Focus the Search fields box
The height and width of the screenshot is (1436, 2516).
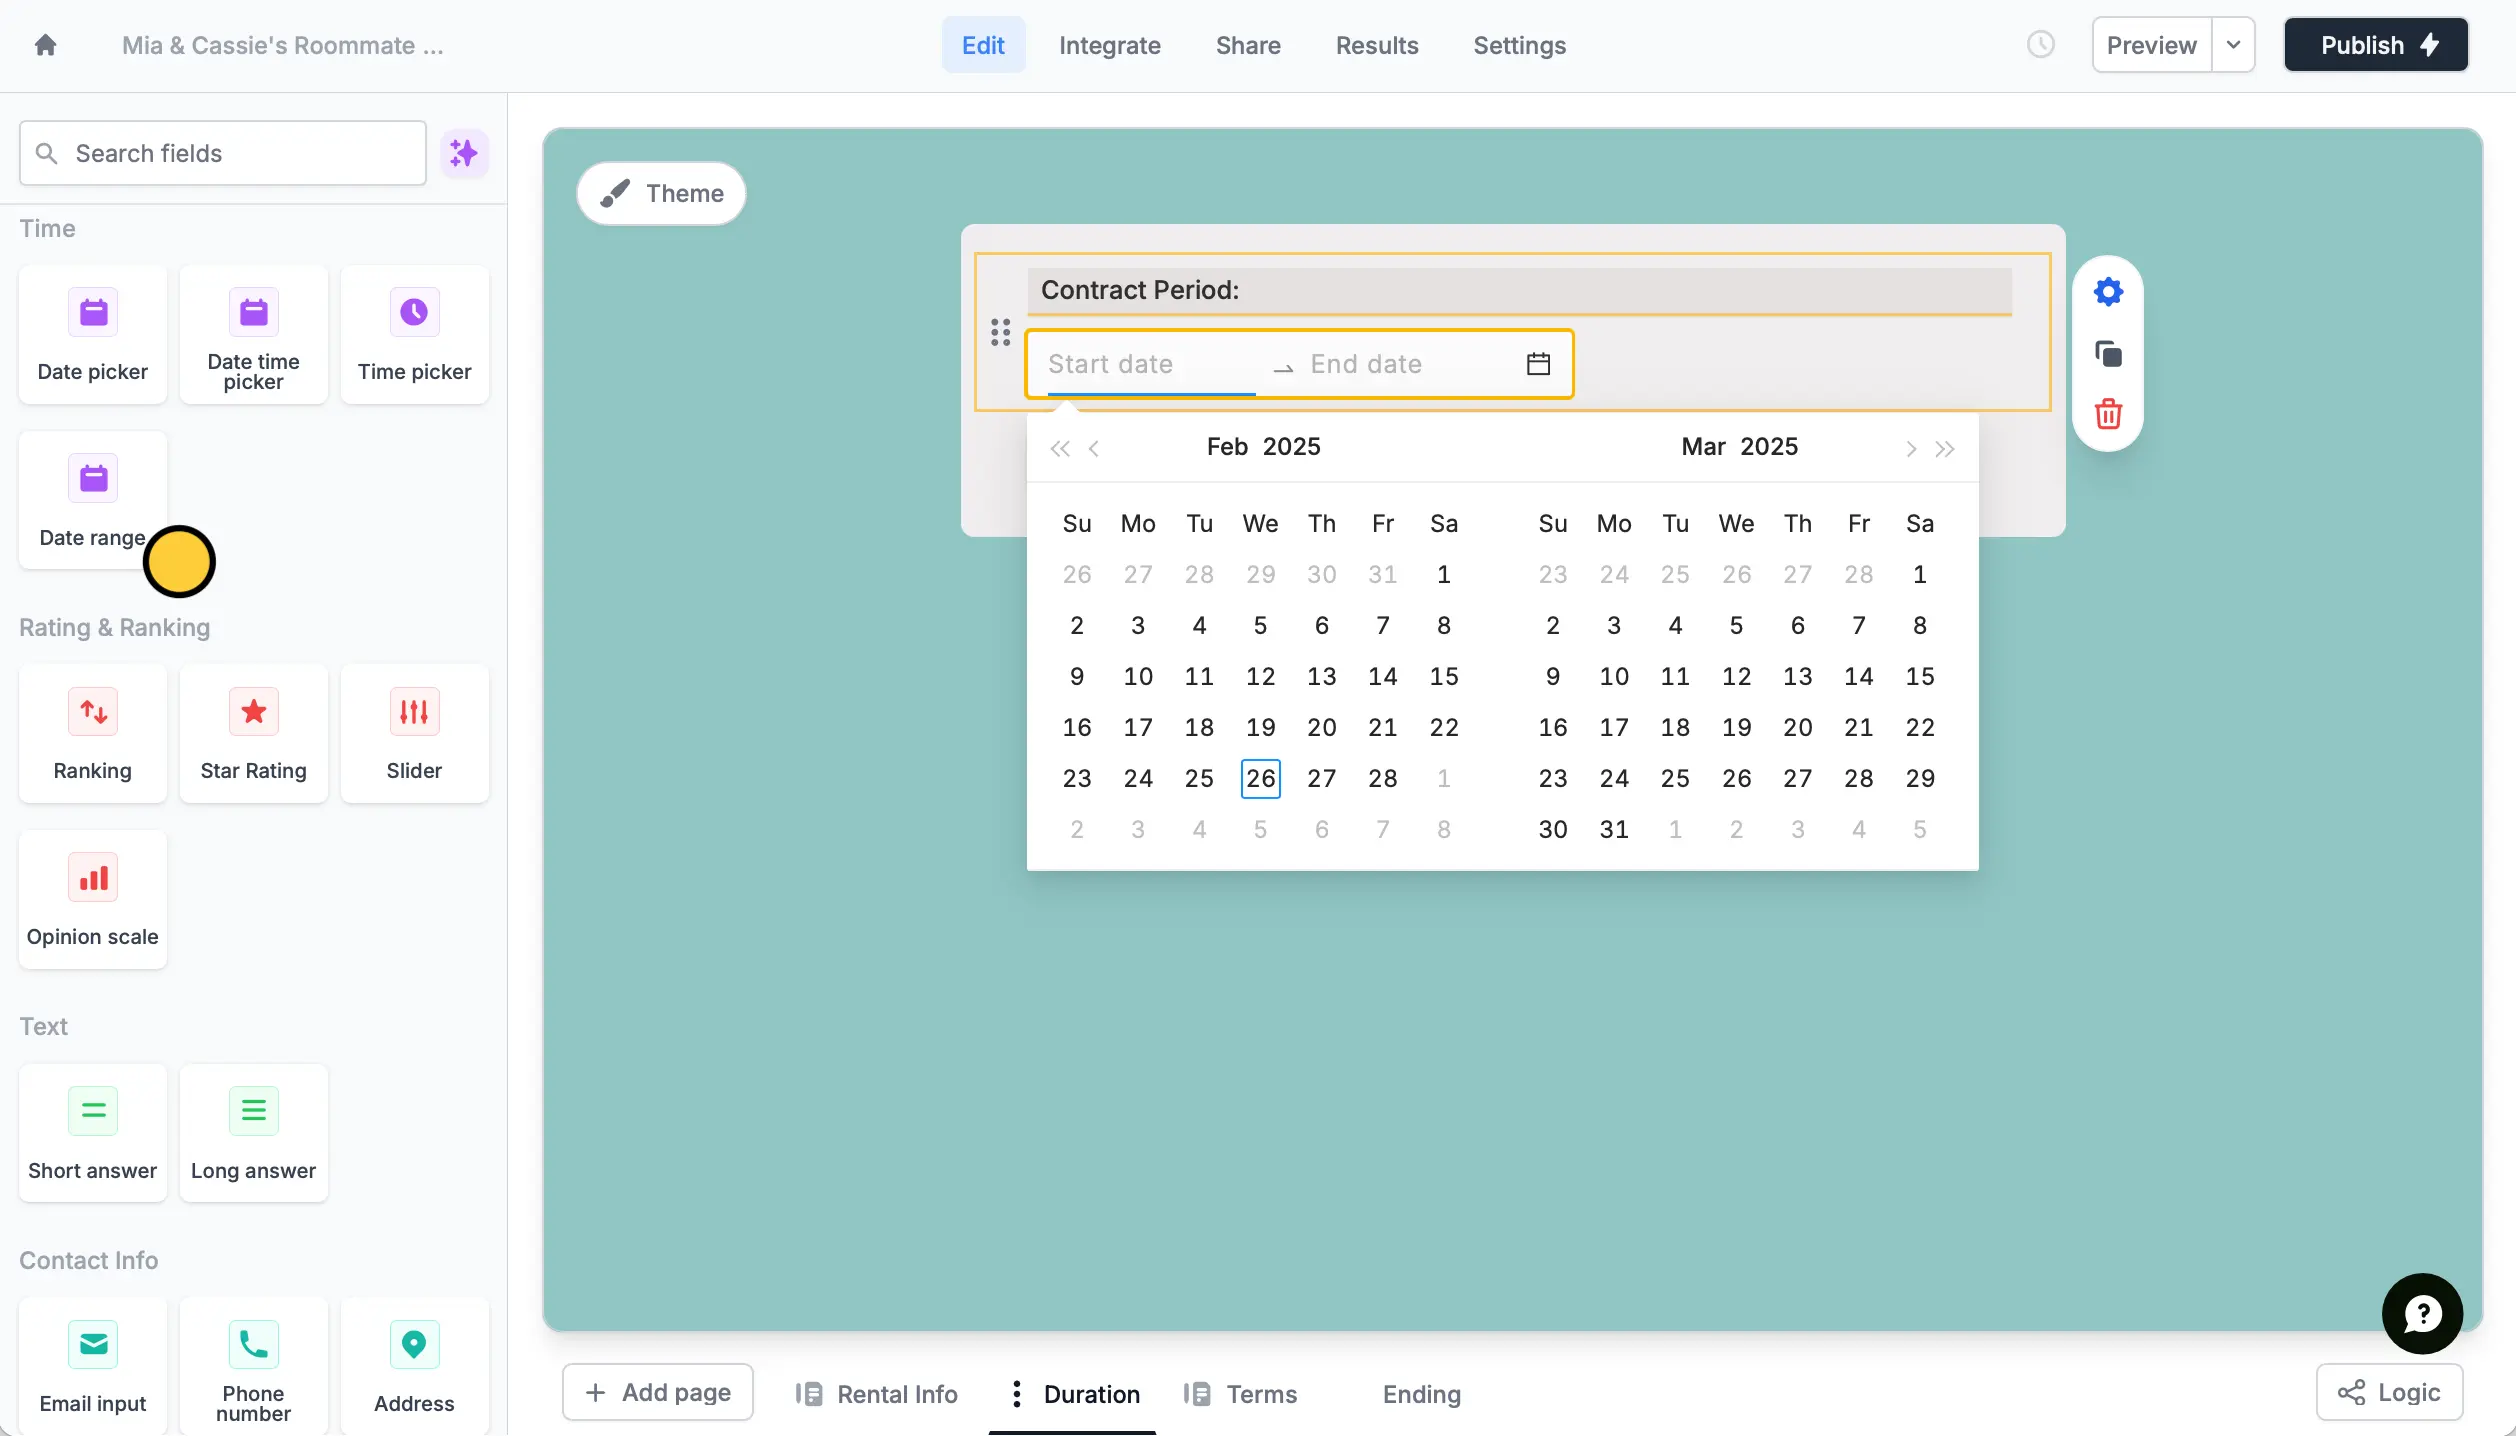point(223,153)
